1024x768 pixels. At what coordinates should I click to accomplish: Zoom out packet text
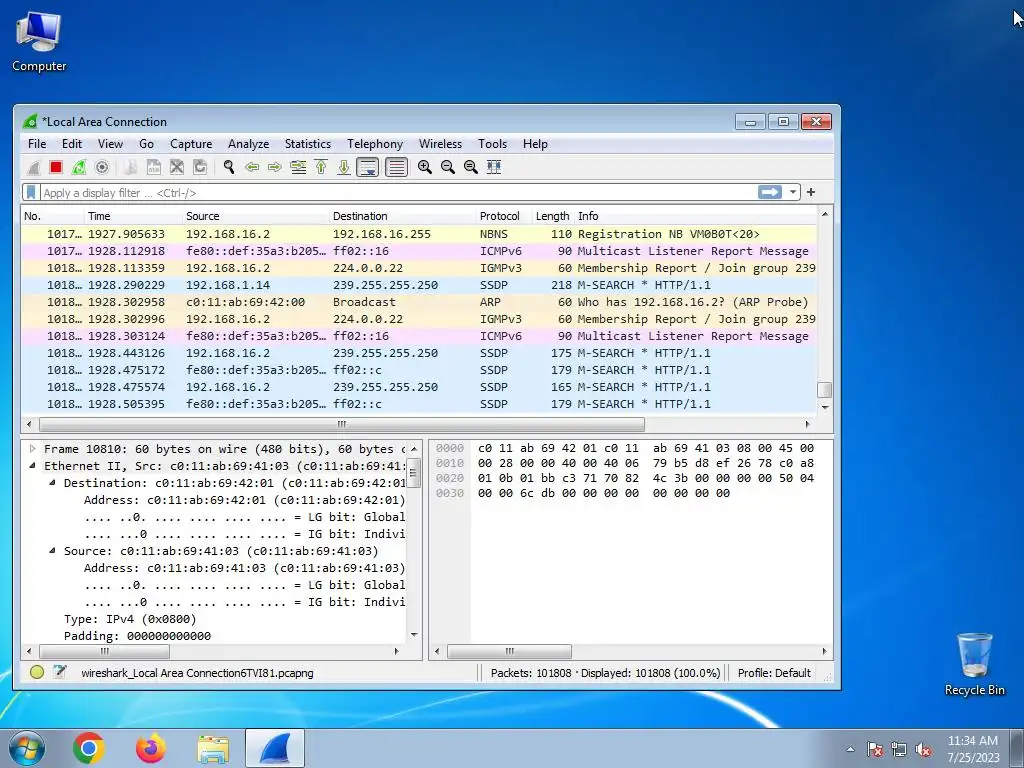pos(447,168)
